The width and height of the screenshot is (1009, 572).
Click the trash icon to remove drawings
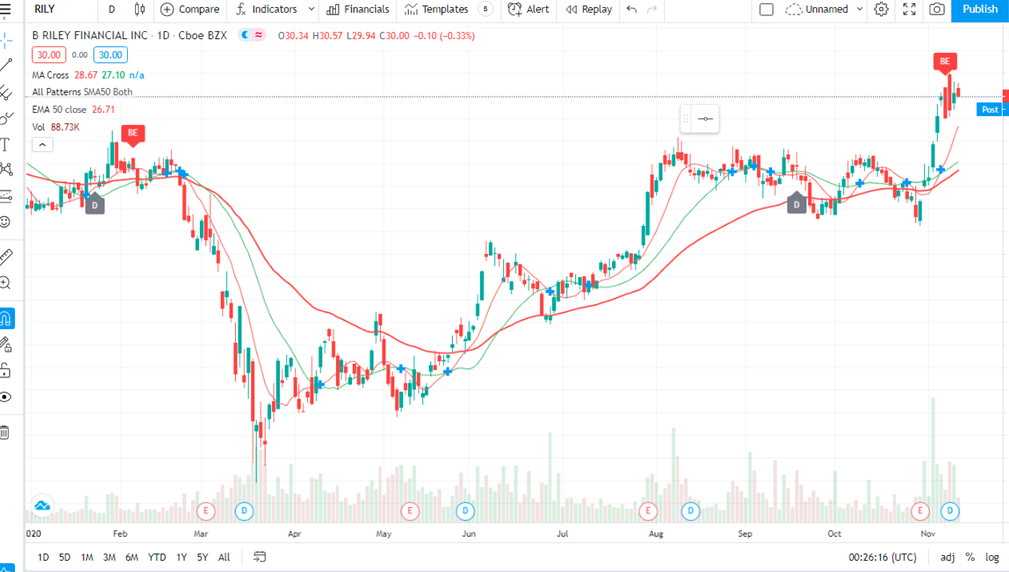(6, 432)
